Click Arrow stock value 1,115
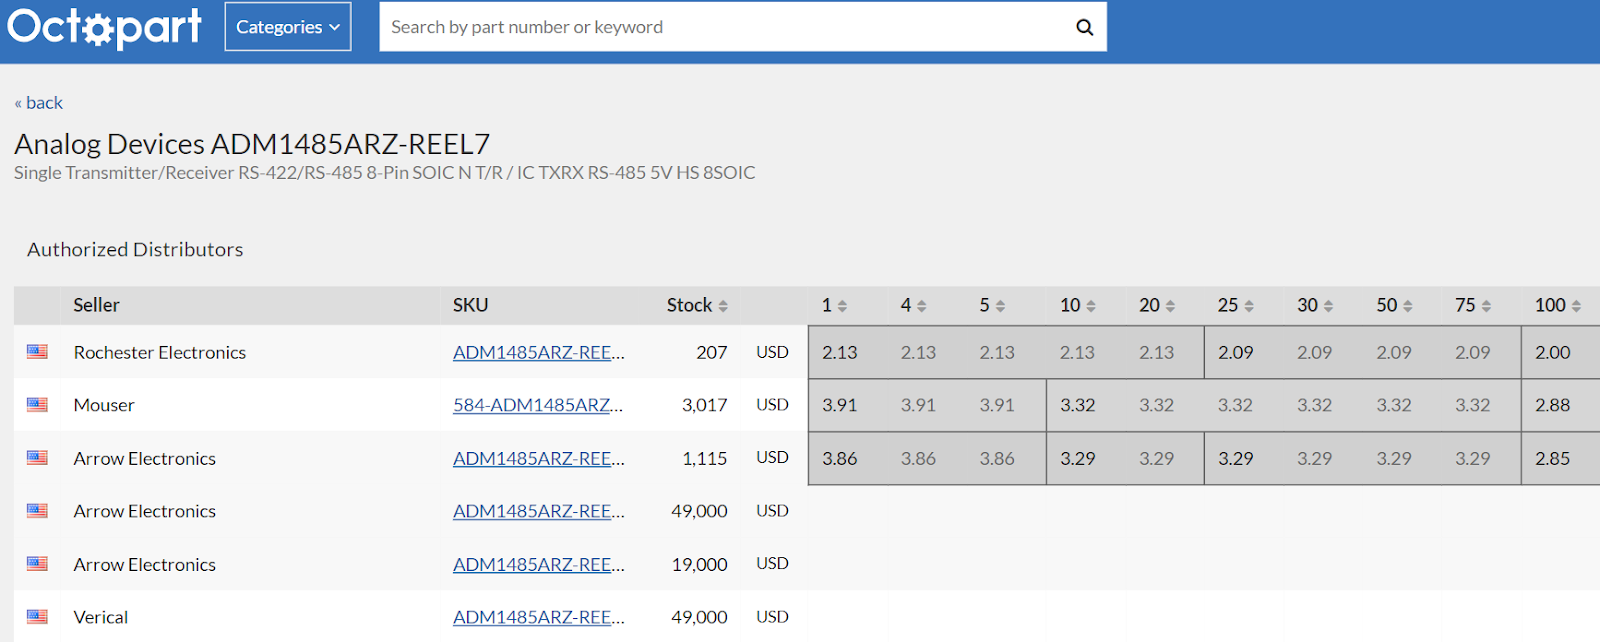Viewport: 1600px width, 642px height. (705, 458)
